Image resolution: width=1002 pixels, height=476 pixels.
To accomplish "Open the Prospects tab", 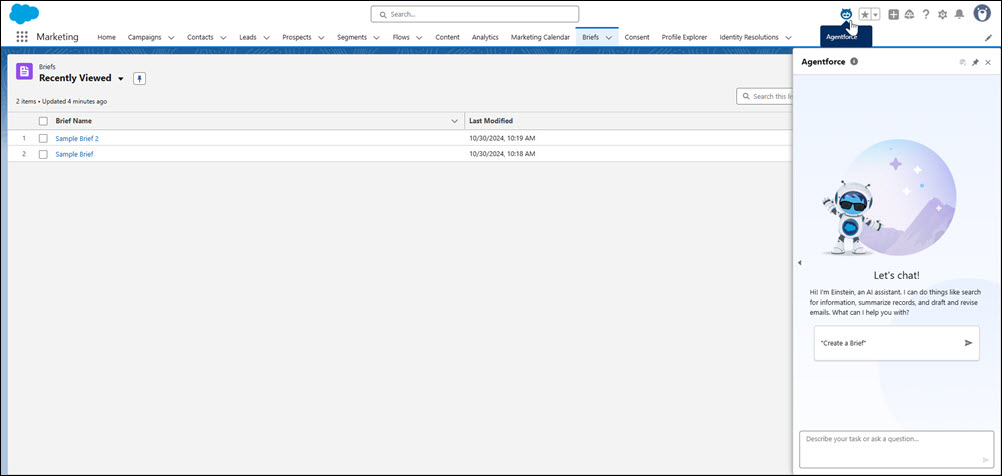I will [297, 37].
